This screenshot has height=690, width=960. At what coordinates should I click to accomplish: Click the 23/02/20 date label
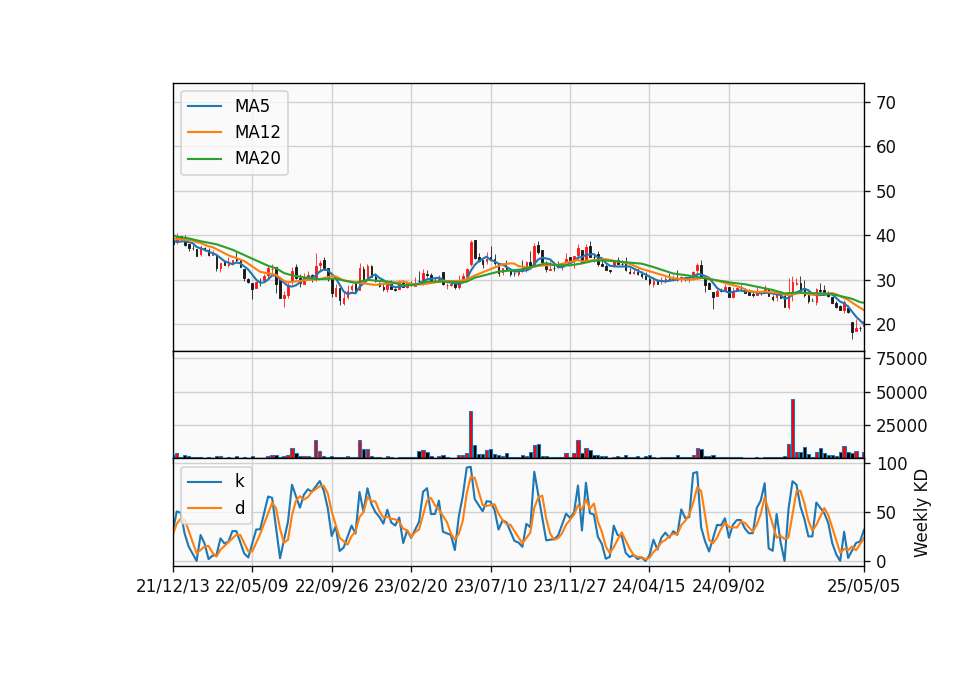(x=411, y=586)
